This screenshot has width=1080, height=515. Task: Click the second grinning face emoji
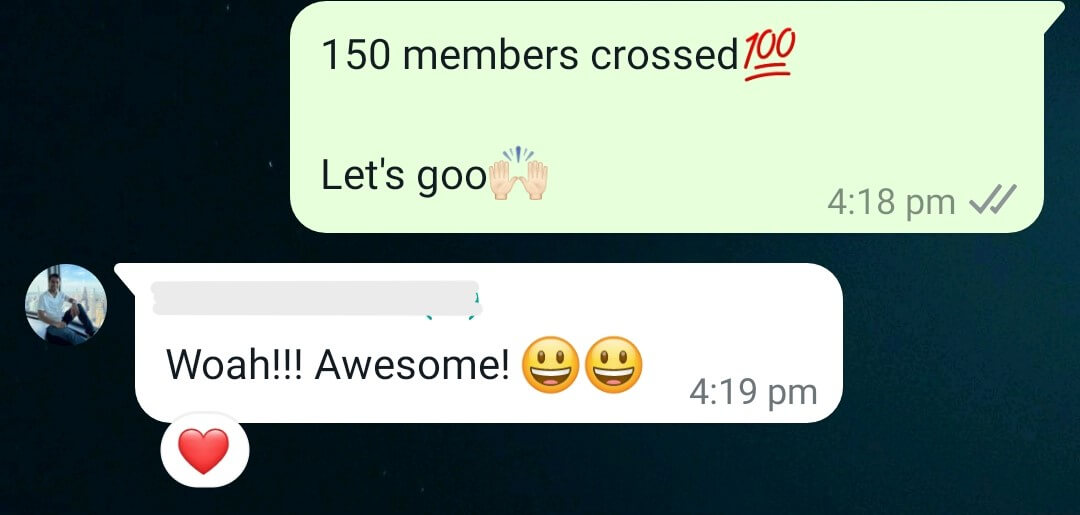[x=613, y=365]
